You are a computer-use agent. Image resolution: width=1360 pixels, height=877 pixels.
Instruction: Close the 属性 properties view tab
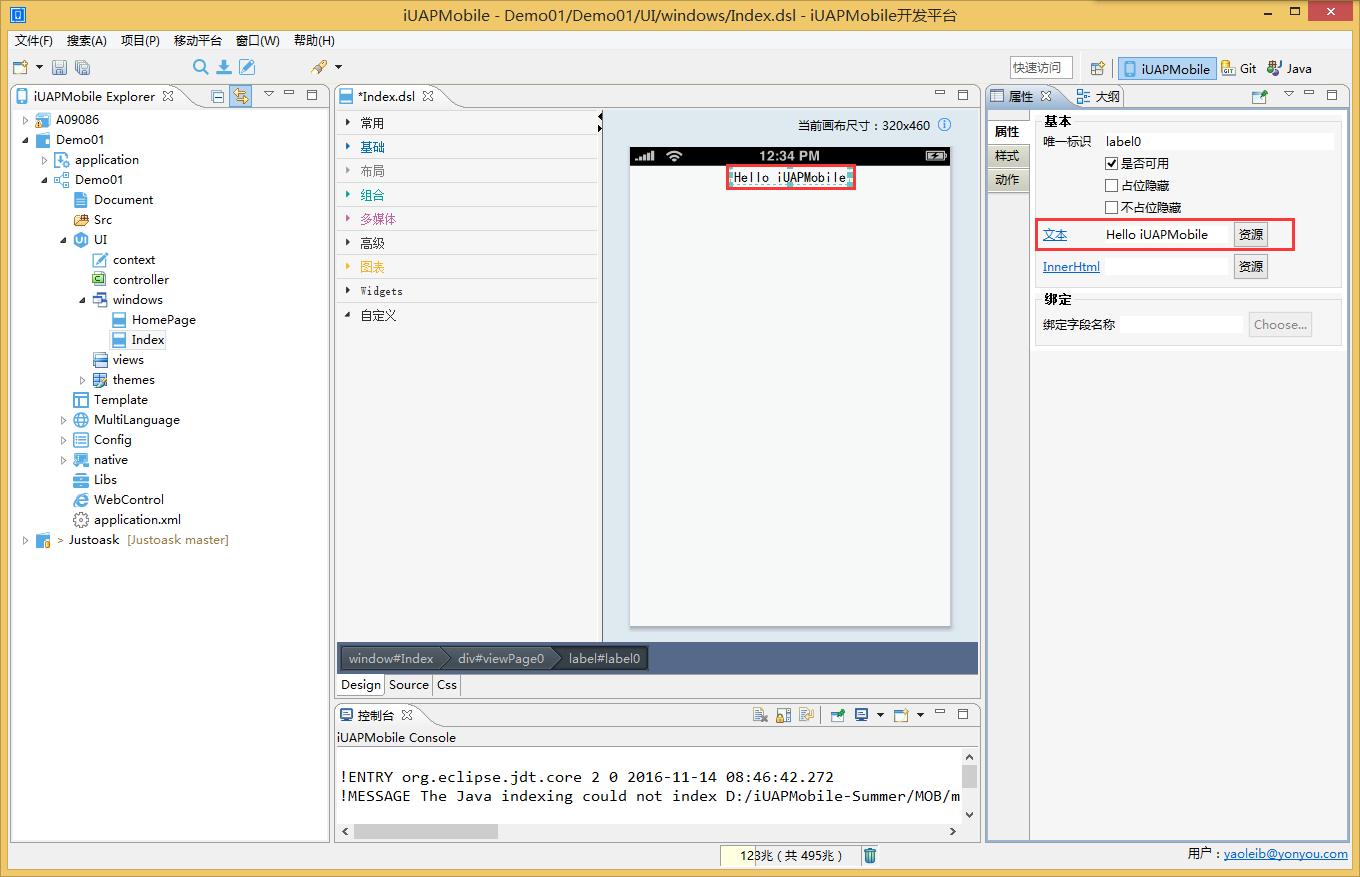click(1046, 96)
